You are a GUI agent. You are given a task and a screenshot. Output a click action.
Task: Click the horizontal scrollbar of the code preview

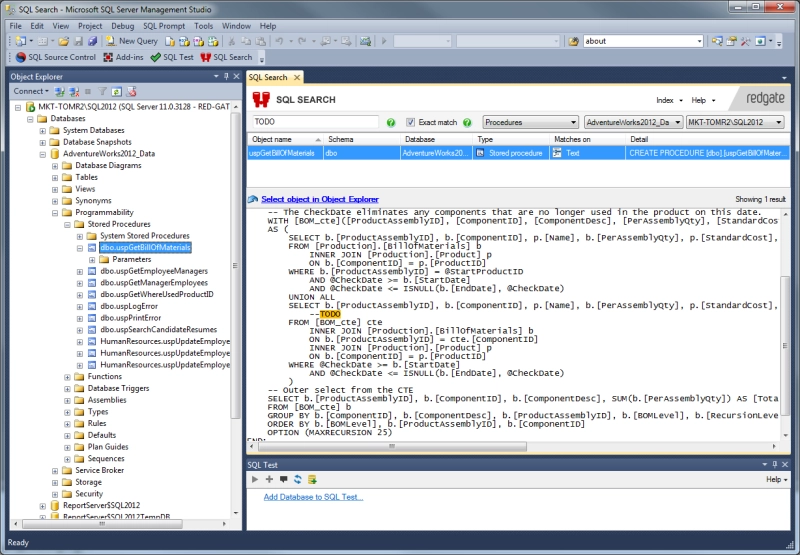click(392, 446)
